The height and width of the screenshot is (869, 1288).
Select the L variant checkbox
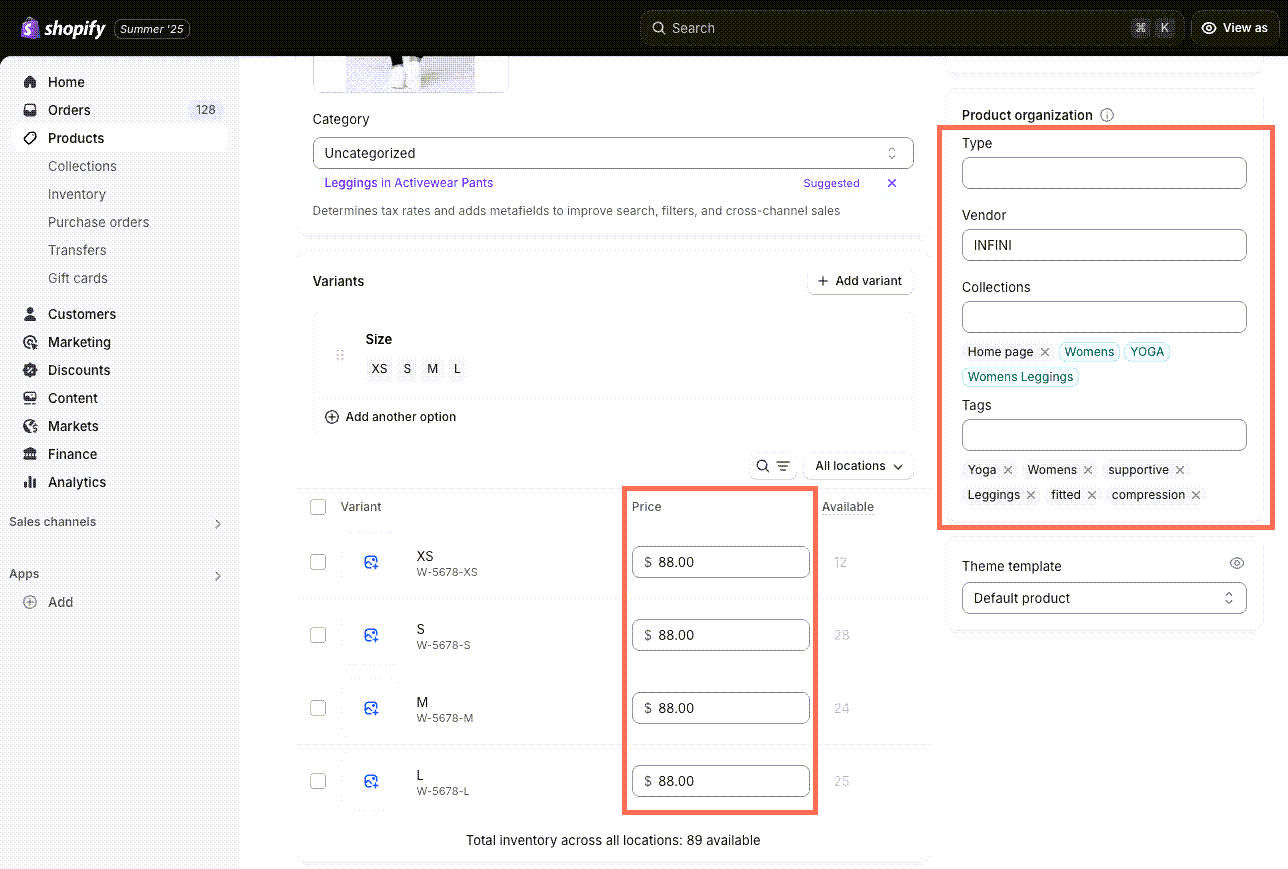(318, 781)
